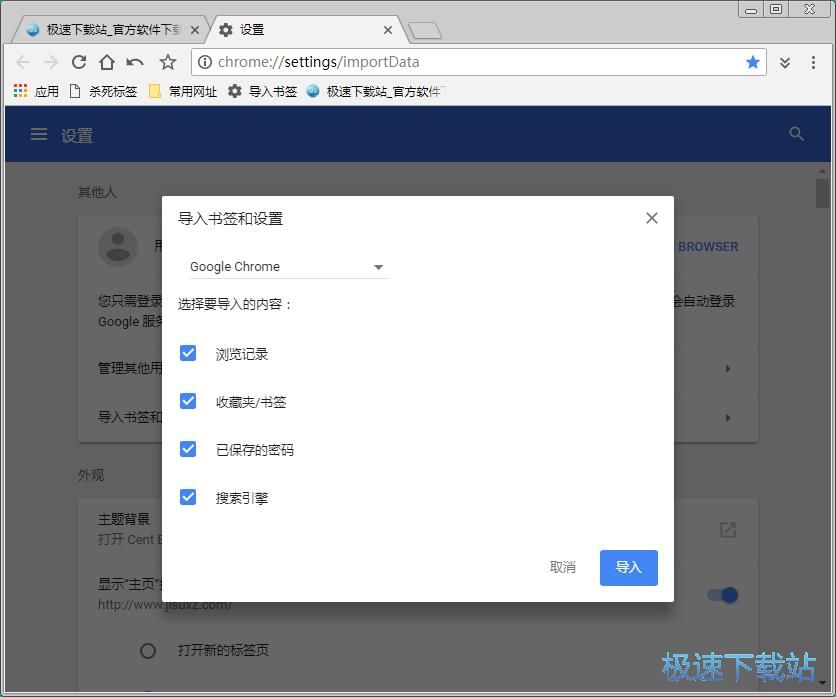The height and width of the screenshot is (697, 836).
Task: Expand the 导入书签和设置 row arrow
Action: click(728, 418)
